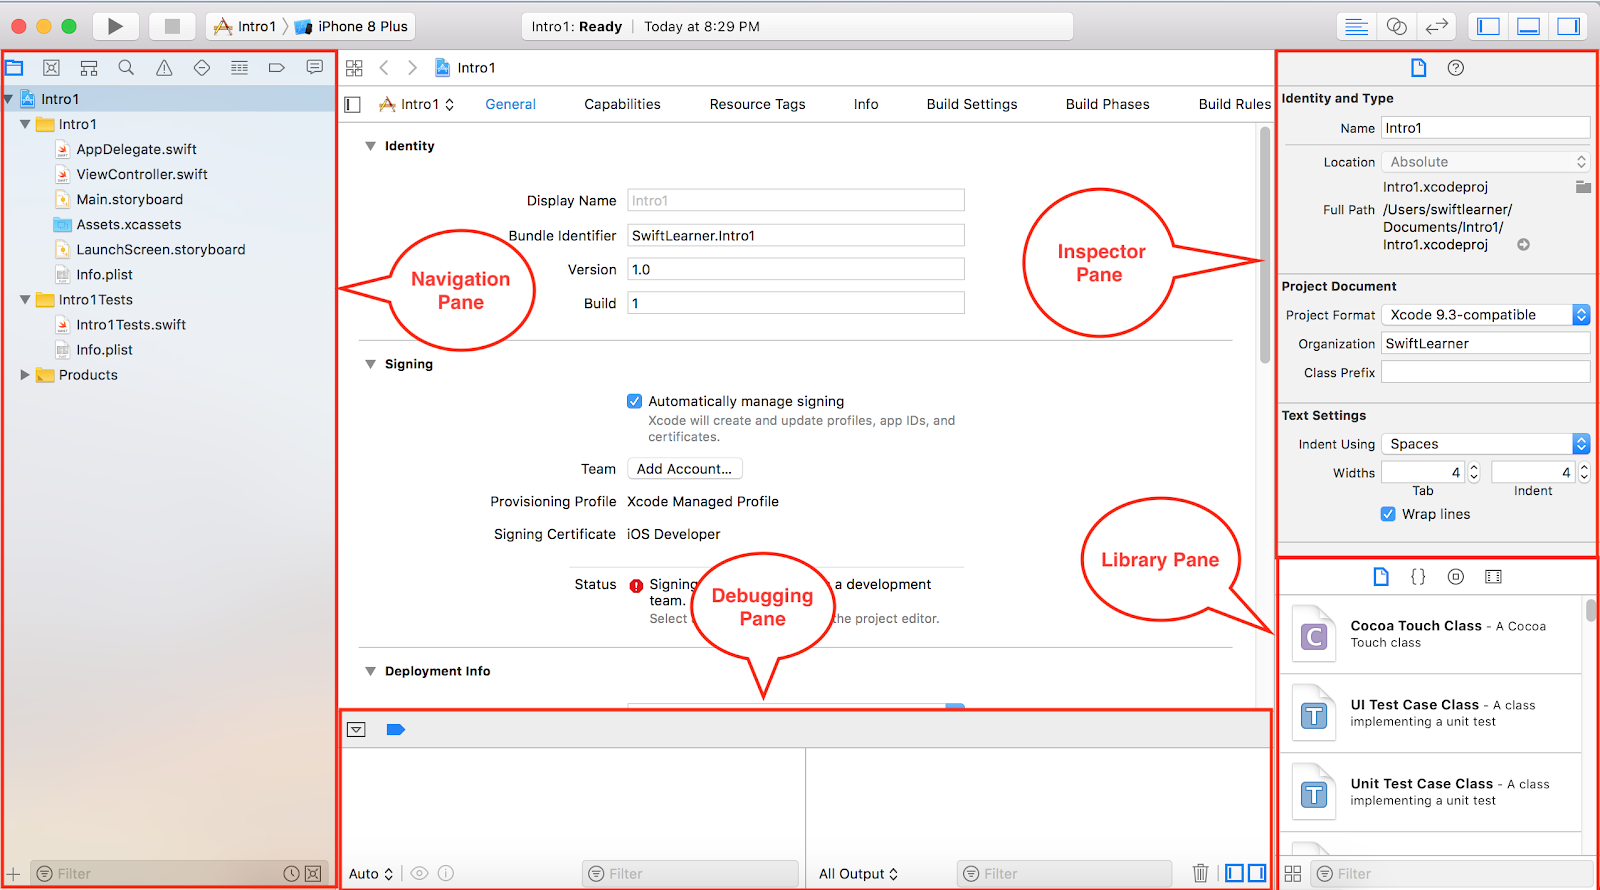Select ViewController.swift in navigator

(142, 174)
